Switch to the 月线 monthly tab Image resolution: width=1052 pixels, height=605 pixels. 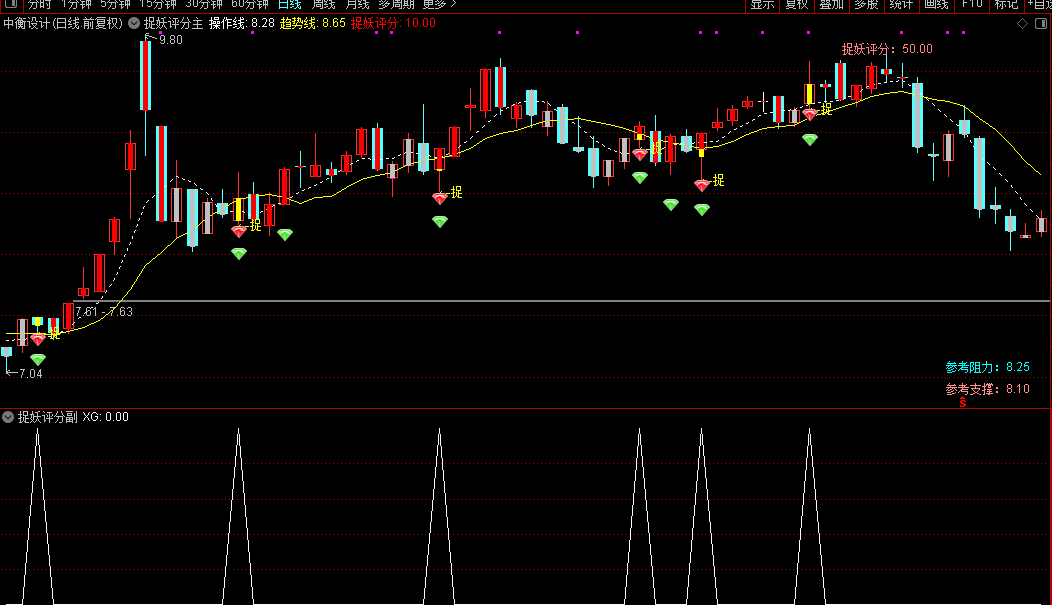click(357, 4)
